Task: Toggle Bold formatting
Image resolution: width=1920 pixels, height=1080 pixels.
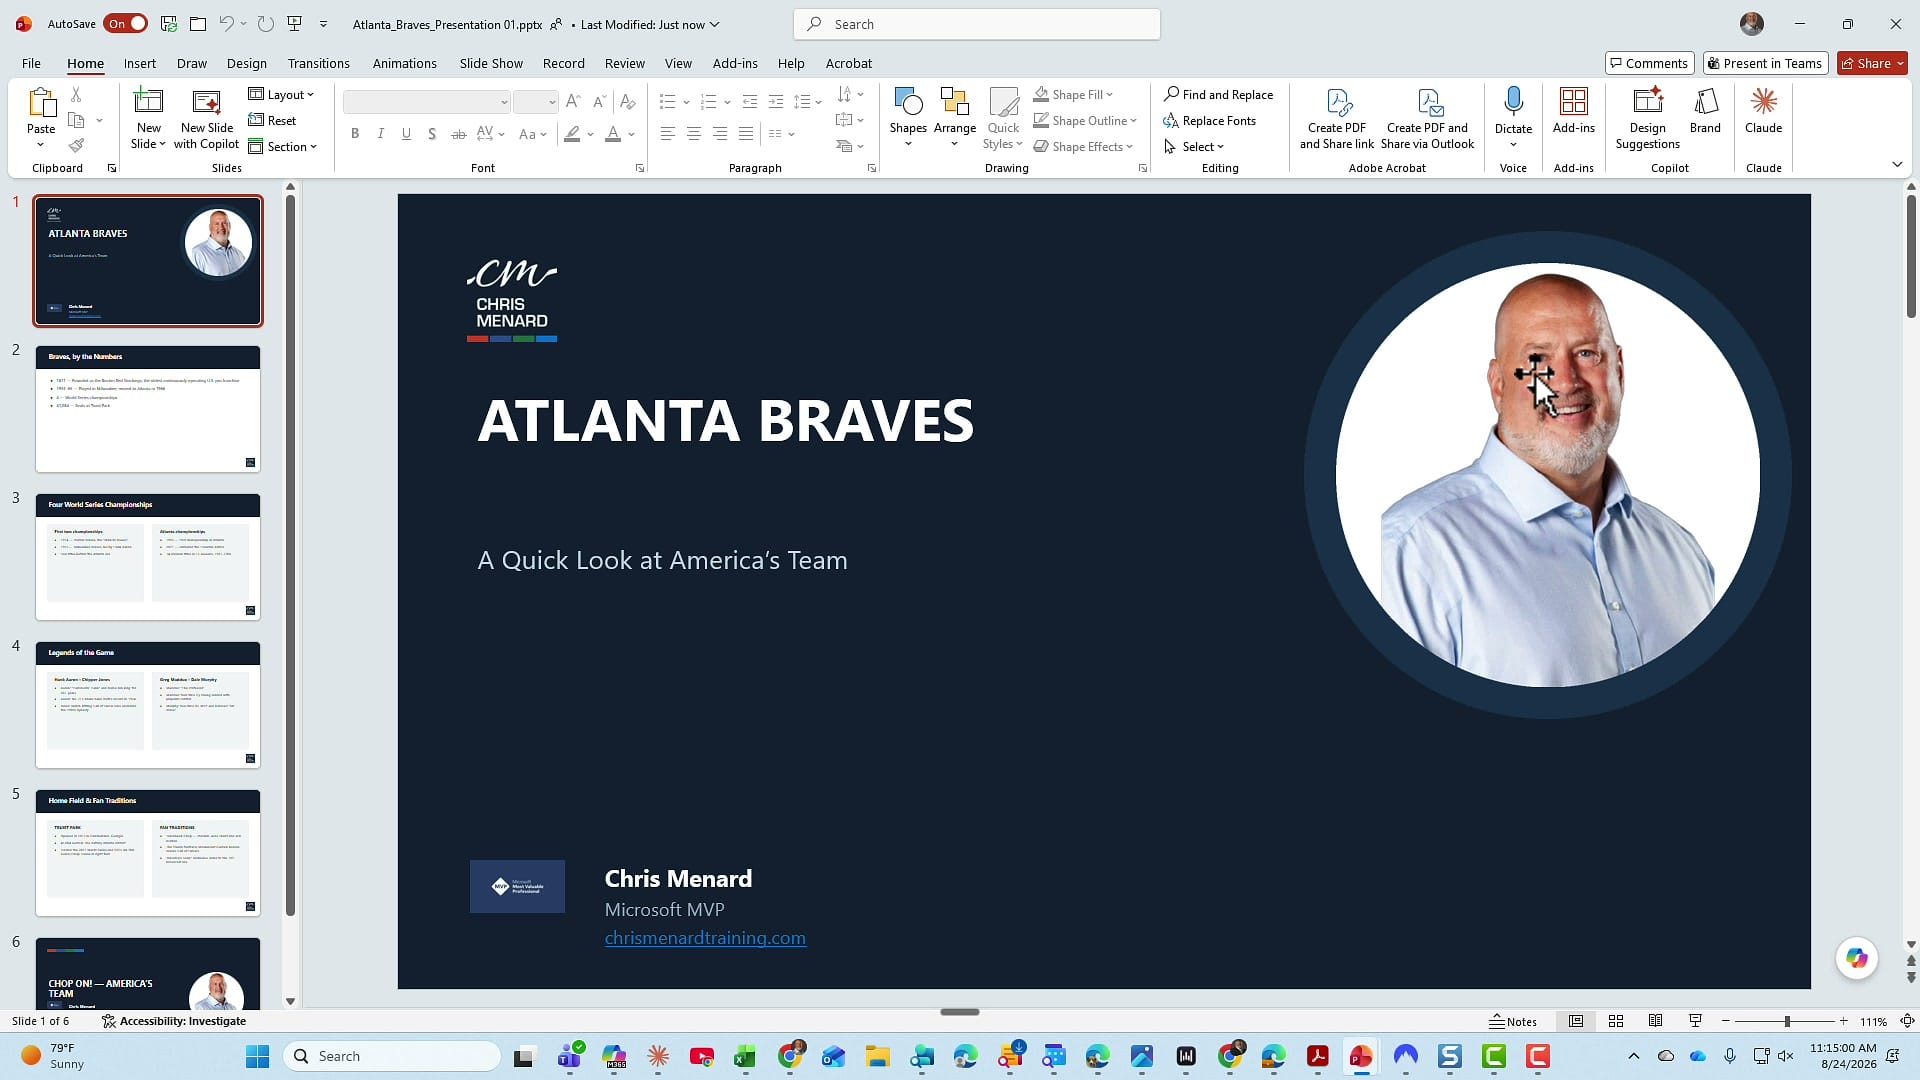Action: [354, 134]
